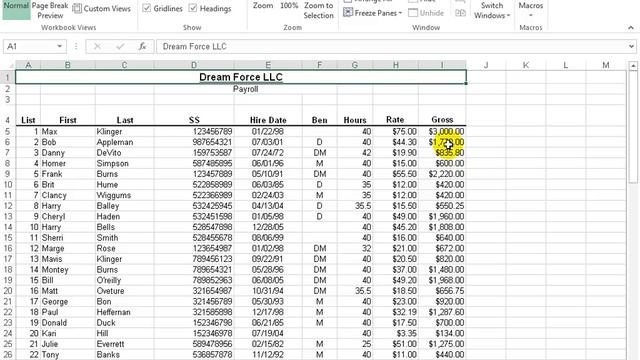
Task: Toggle the Headings checkbox
Action: [193, 9]
